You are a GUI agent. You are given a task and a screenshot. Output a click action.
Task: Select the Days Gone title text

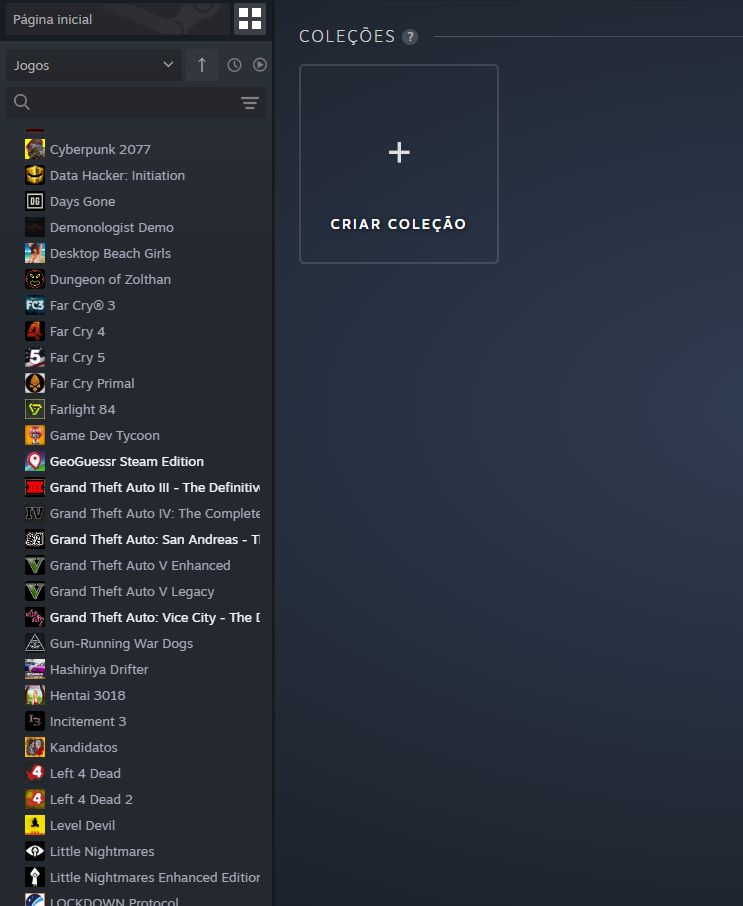coord(83,201)
